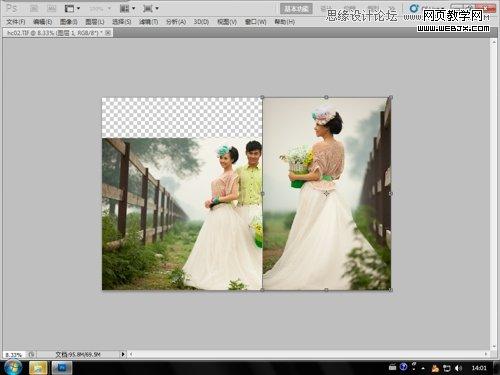Open the 帮助(H) menu

tap(284, 22)
